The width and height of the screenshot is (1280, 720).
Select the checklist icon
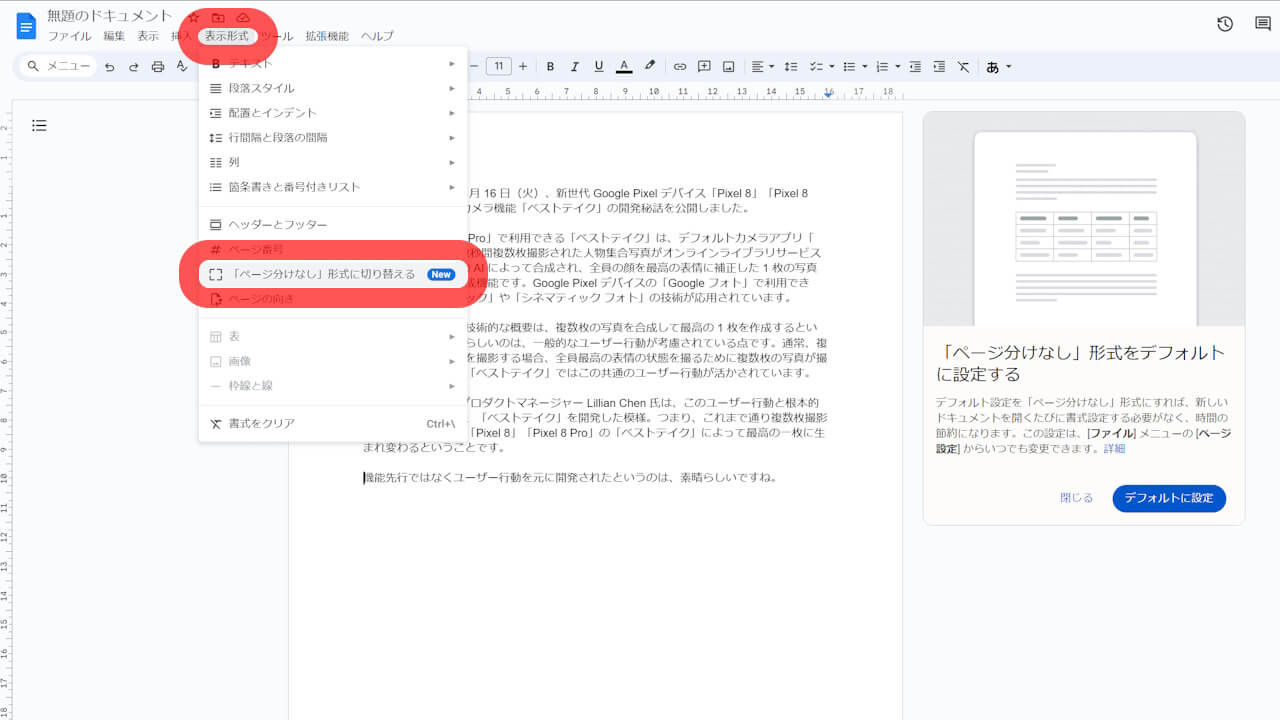pyautogui.click(x=816, y=67)
